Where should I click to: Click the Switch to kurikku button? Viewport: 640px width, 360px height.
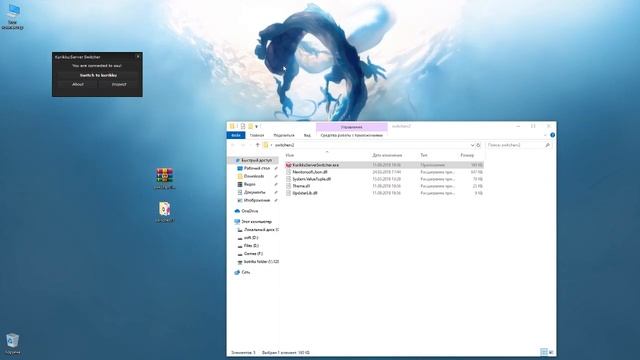point(98,76)
